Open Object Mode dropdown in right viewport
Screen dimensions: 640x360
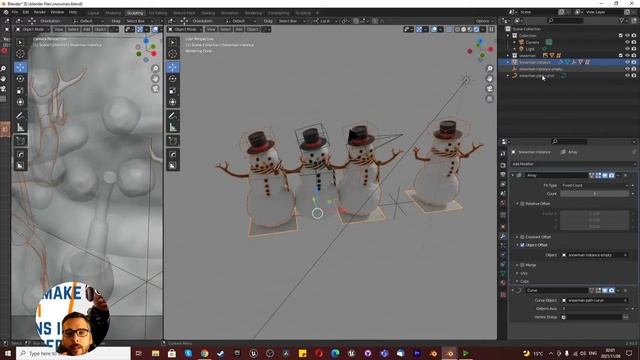click(x=186, y=29)
